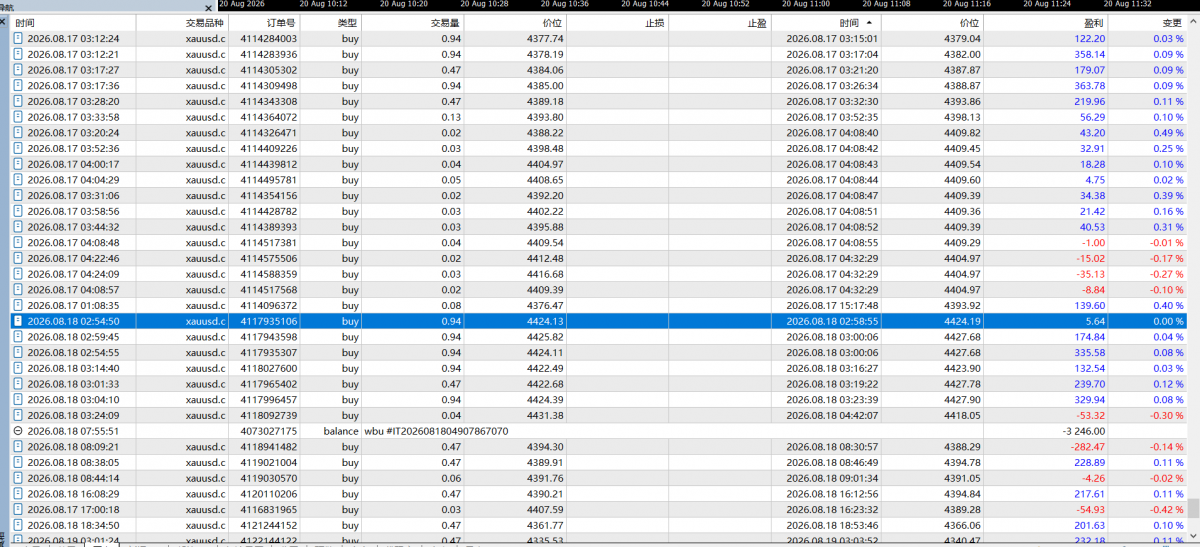Viewport: 1200px width, 547px height.
Task: Select order number 4121244152
Action: point(270,525)
